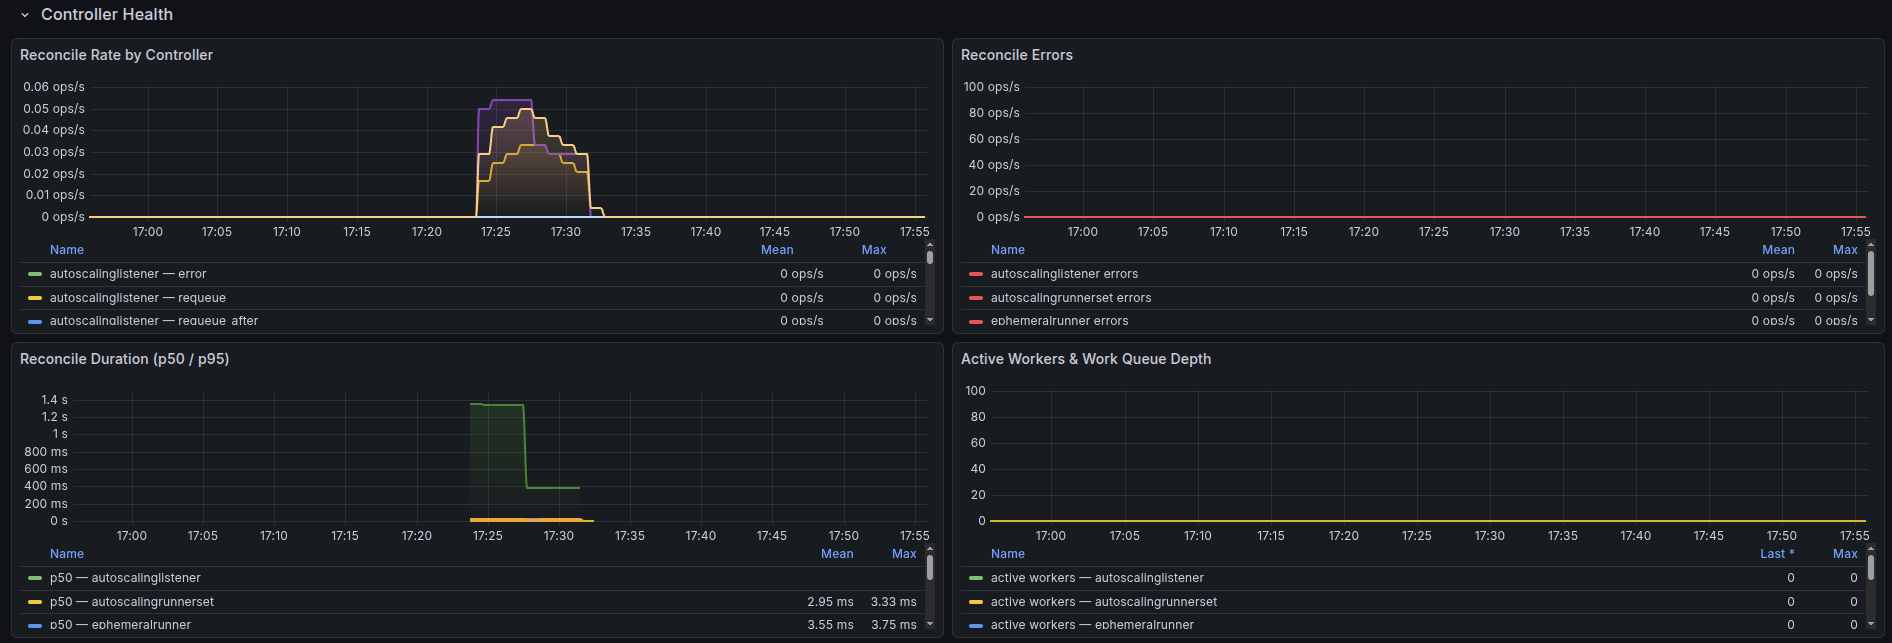1892x643 pixels.
Task: Open the Reconcile Rate by Controller panel title
Action: pos(116,55)
